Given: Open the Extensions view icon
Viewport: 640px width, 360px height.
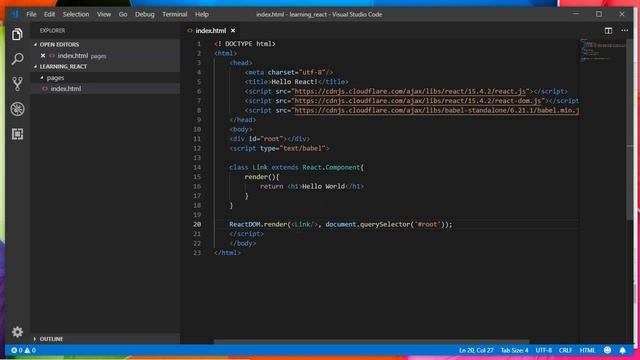Looking at the screenshot, I should pos(17,134).
